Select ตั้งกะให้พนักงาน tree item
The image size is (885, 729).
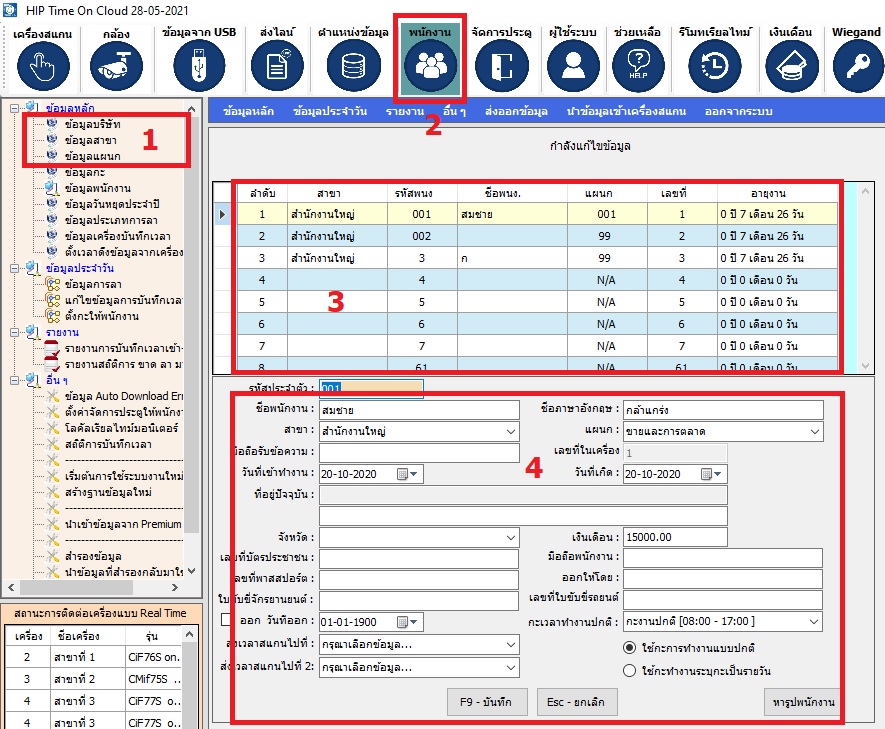coord(102,316)
